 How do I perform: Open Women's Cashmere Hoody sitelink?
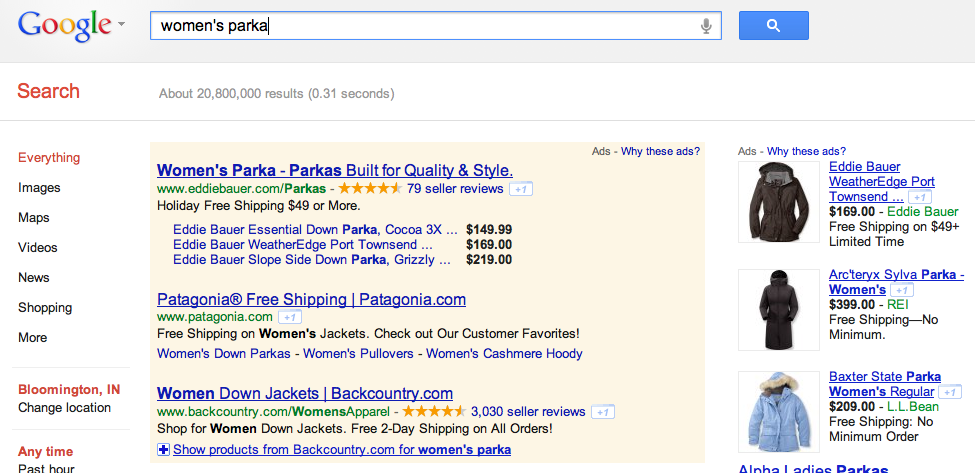(x=504, y=354)
